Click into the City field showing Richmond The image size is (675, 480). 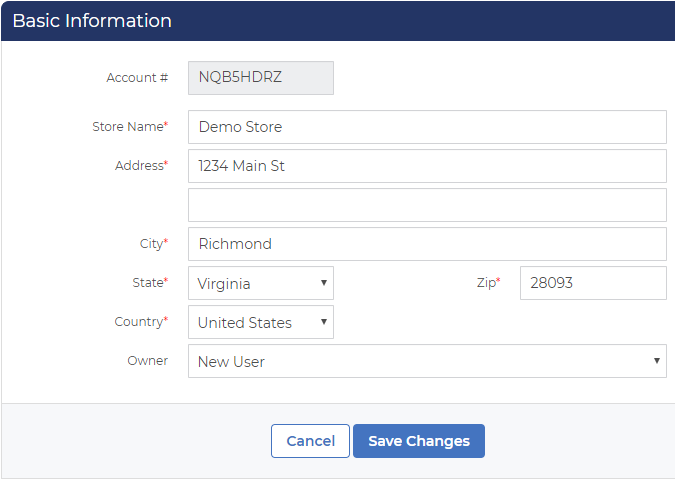coord(427,244)
